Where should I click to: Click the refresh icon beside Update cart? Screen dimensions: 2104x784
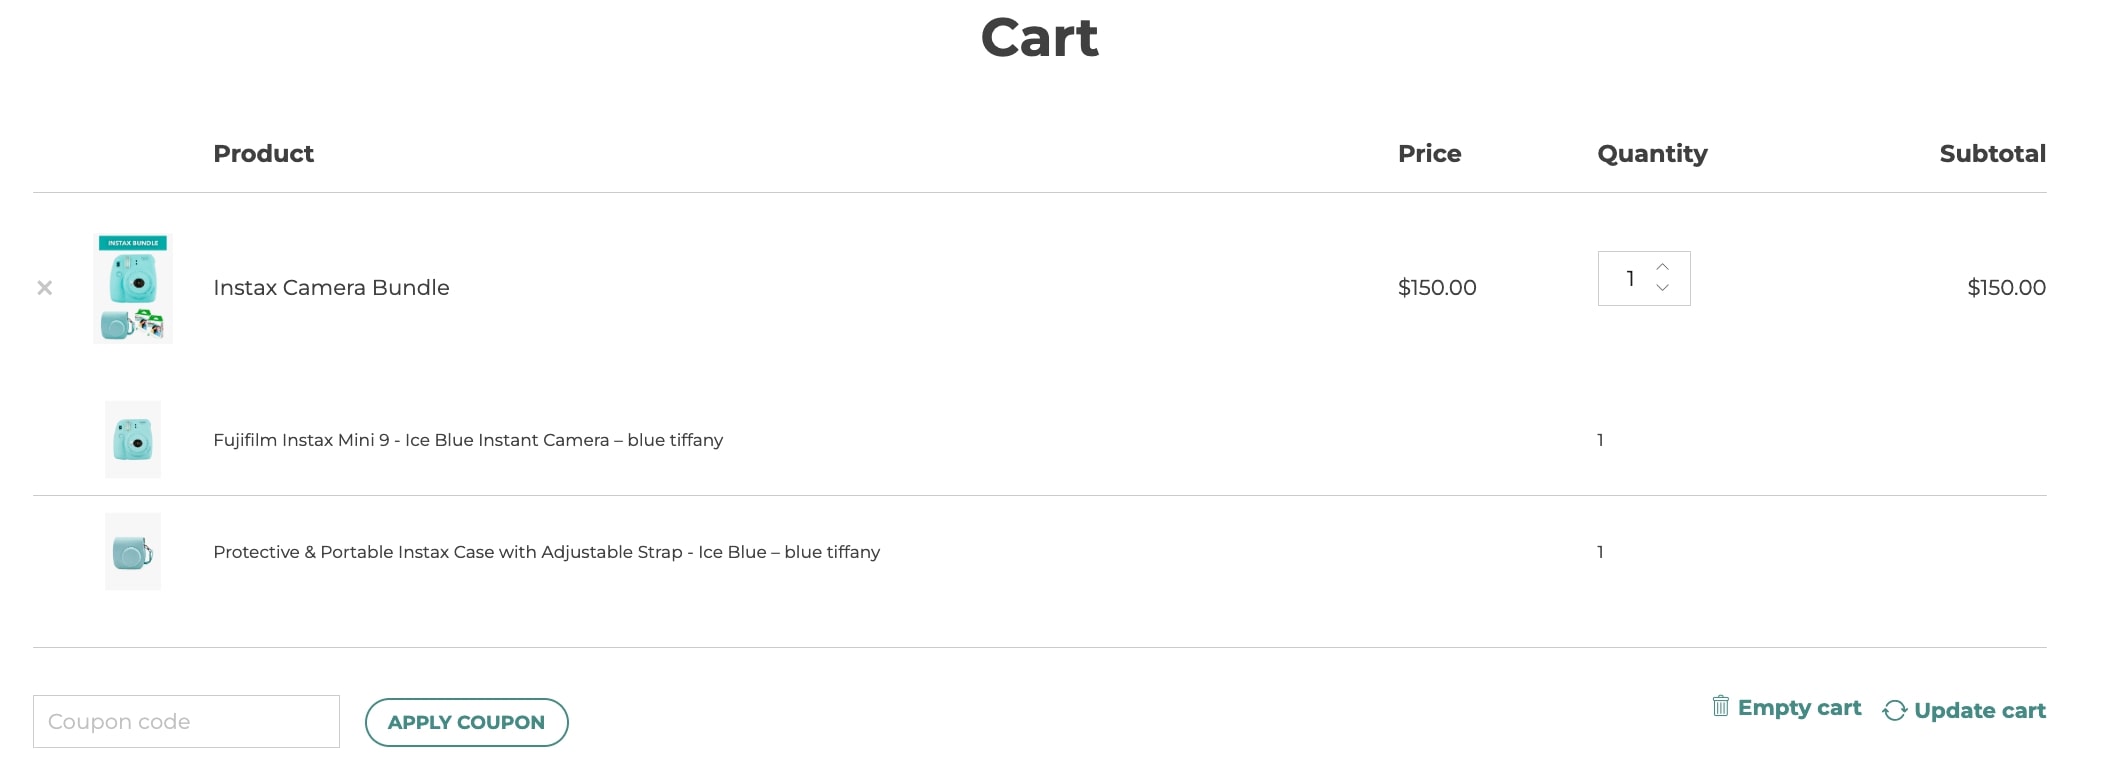1894,710
